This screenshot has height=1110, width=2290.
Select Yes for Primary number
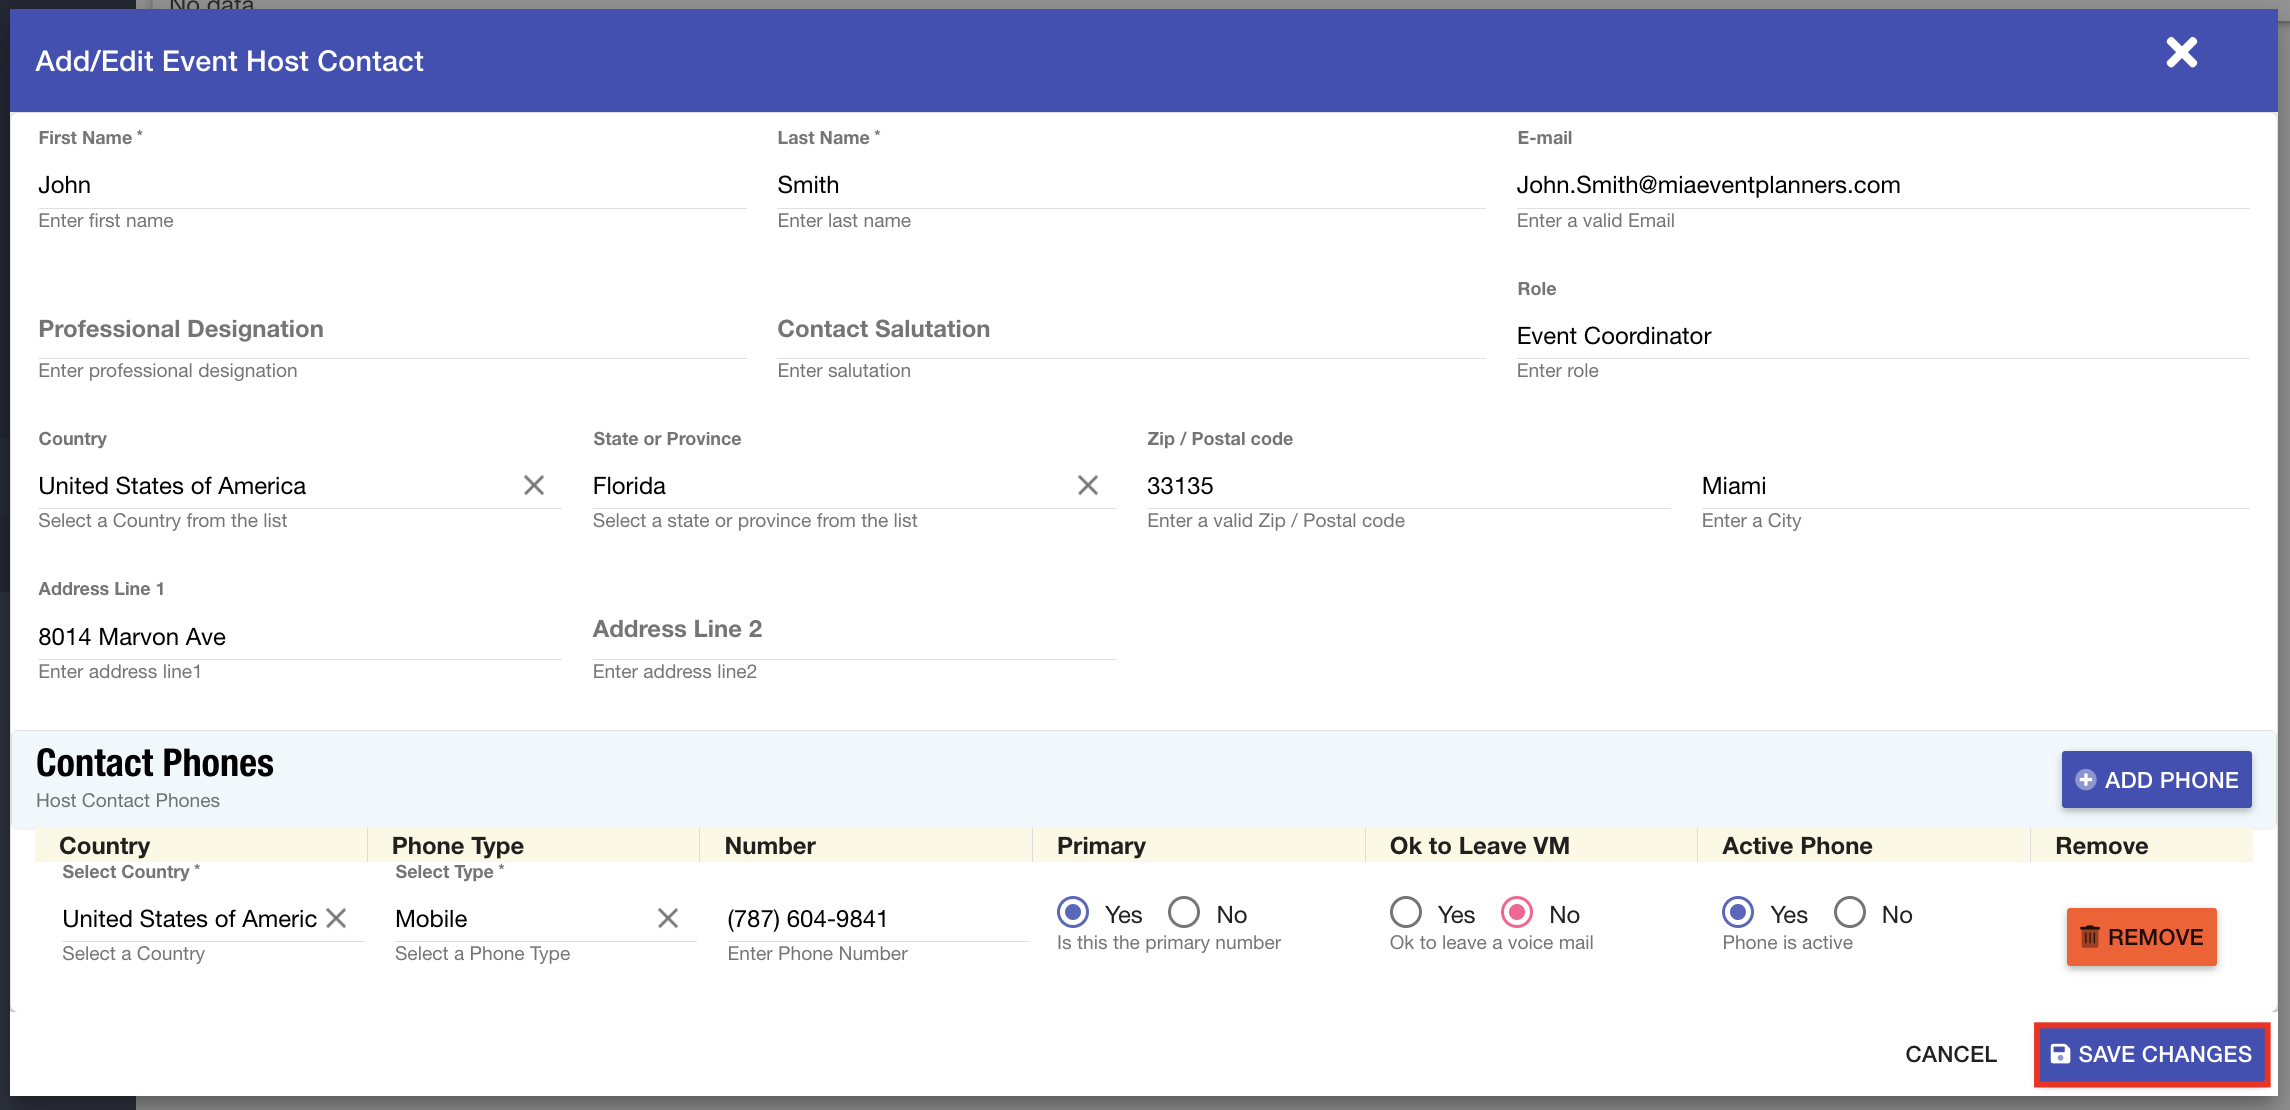click(x=1073, y=912)
